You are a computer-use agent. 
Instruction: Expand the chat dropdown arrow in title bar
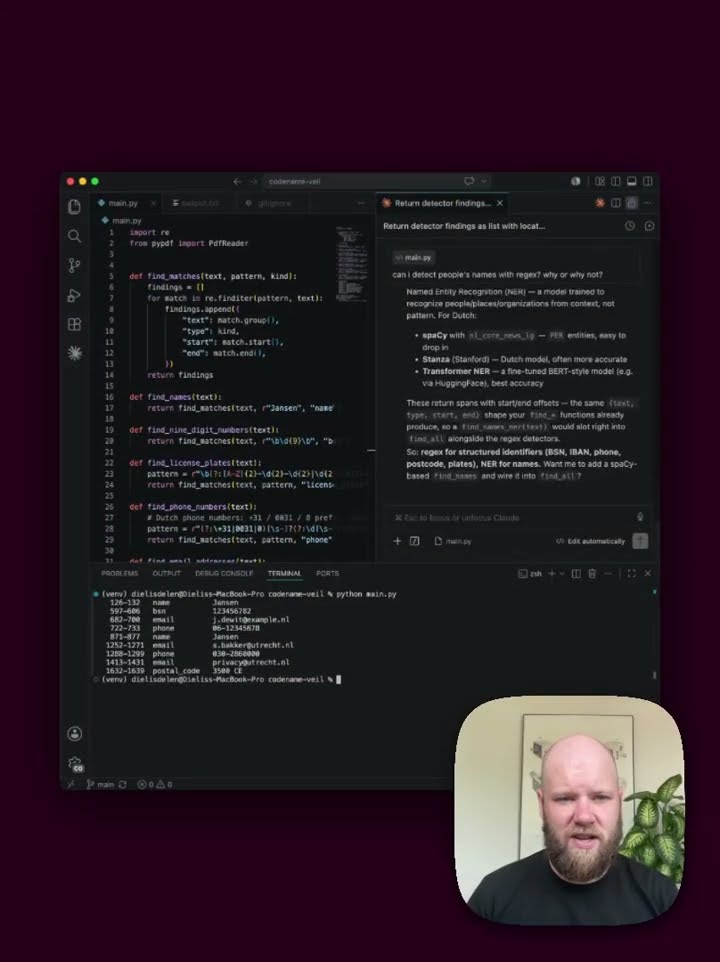483,181
